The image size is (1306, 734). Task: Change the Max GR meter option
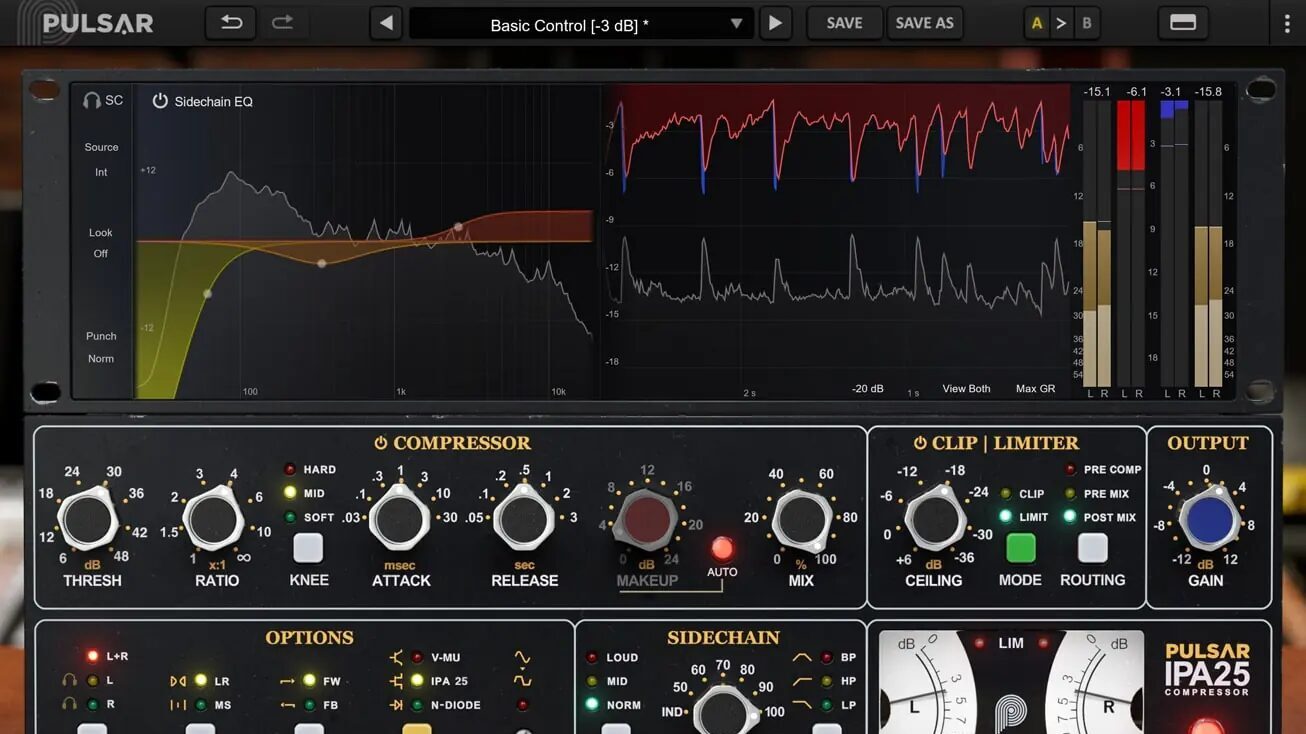tap(1035, 389)
